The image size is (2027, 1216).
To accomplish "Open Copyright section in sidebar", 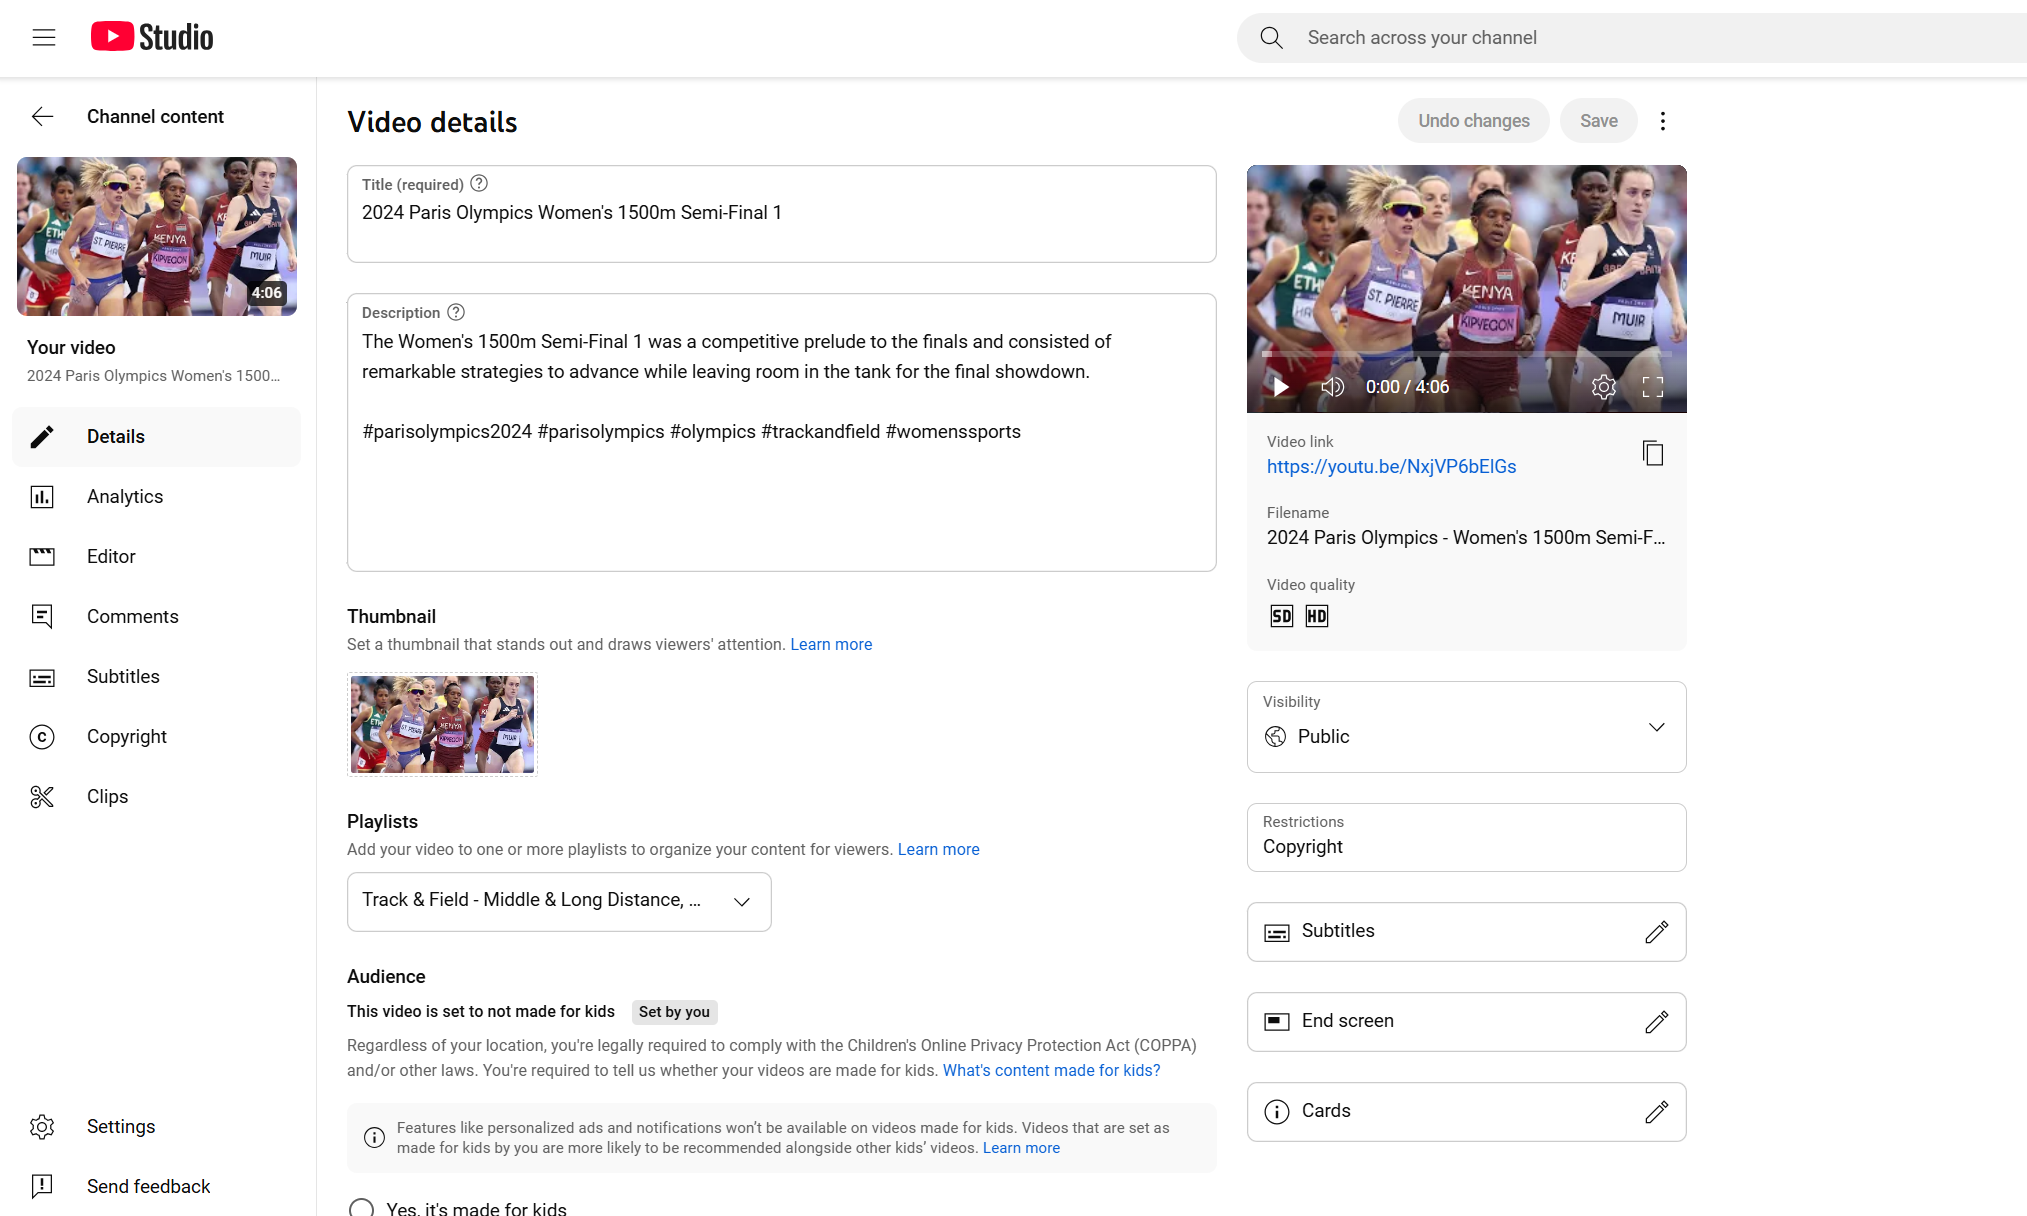I will [x=127, y=737].
